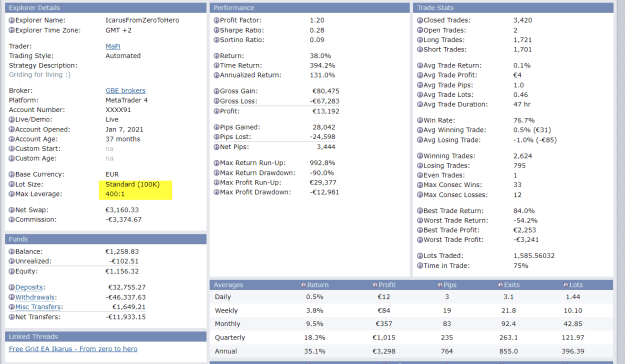The height and width of the screenshot is (364, 625).
Task: Click the info icon beside Equity
Action: tap(12, 272)
